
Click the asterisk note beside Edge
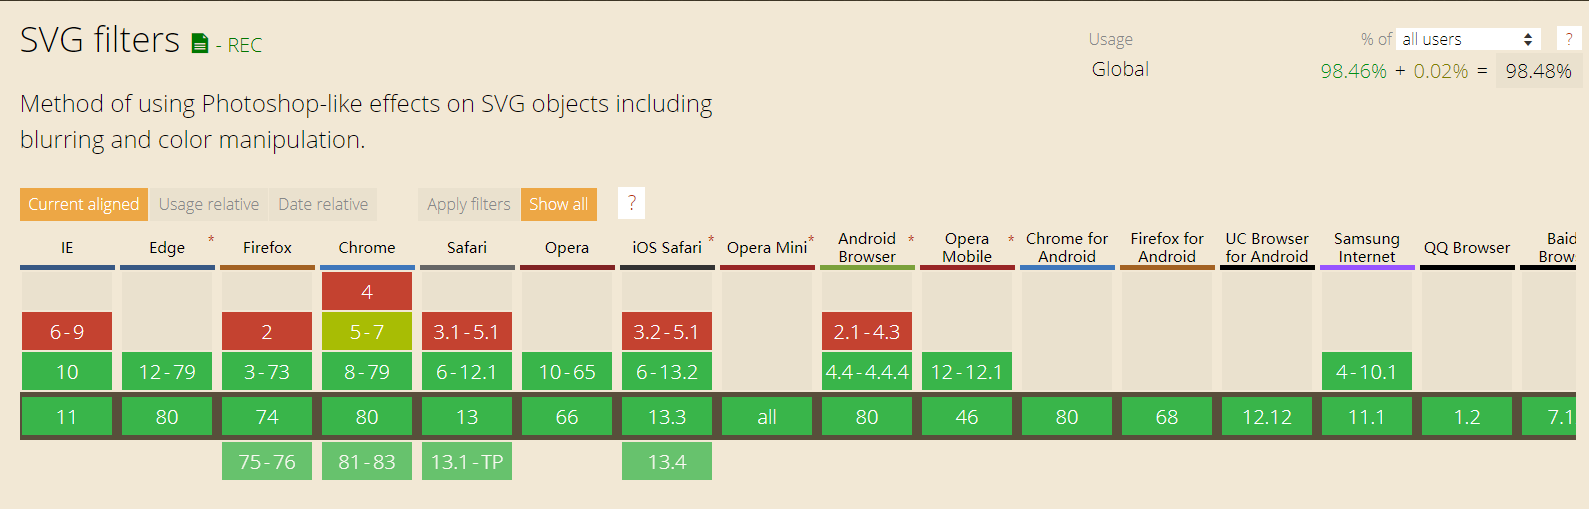pyautogui.click(x=211, y=240)
